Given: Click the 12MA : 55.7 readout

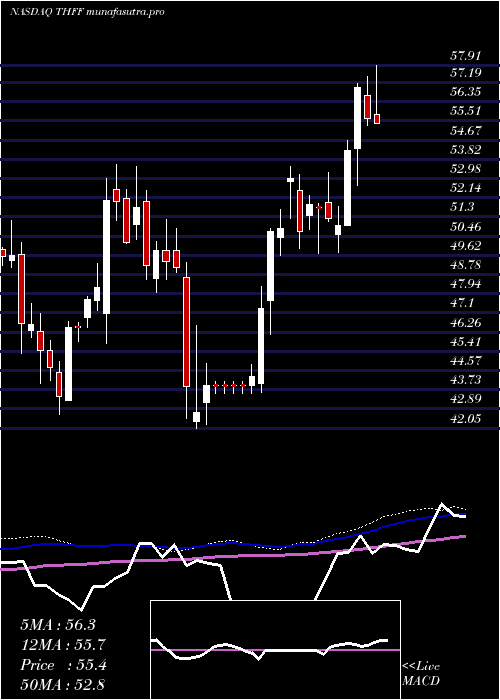Looking at the screenshot, I should [x=63, y=645].
